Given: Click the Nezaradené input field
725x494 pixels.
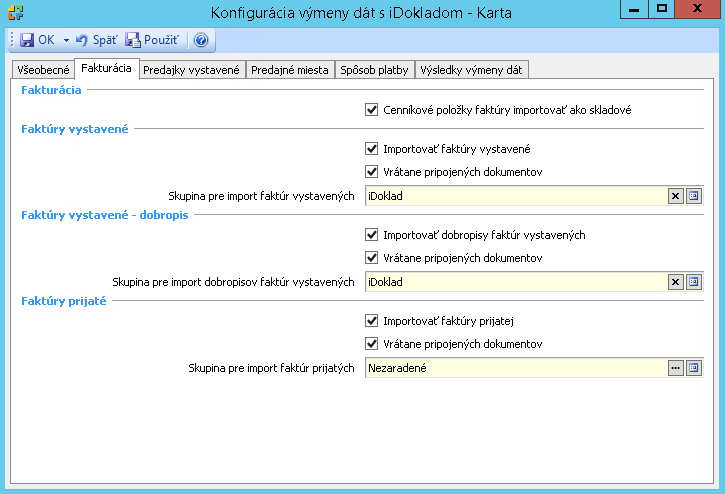Looking at the screenshot, I should [515, 368].
